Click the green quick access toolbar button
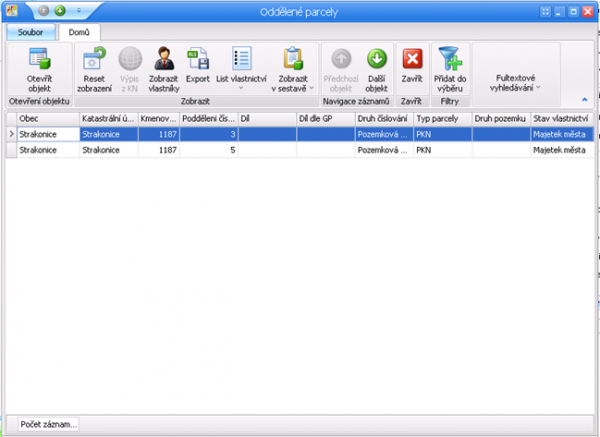 [60, 12]
